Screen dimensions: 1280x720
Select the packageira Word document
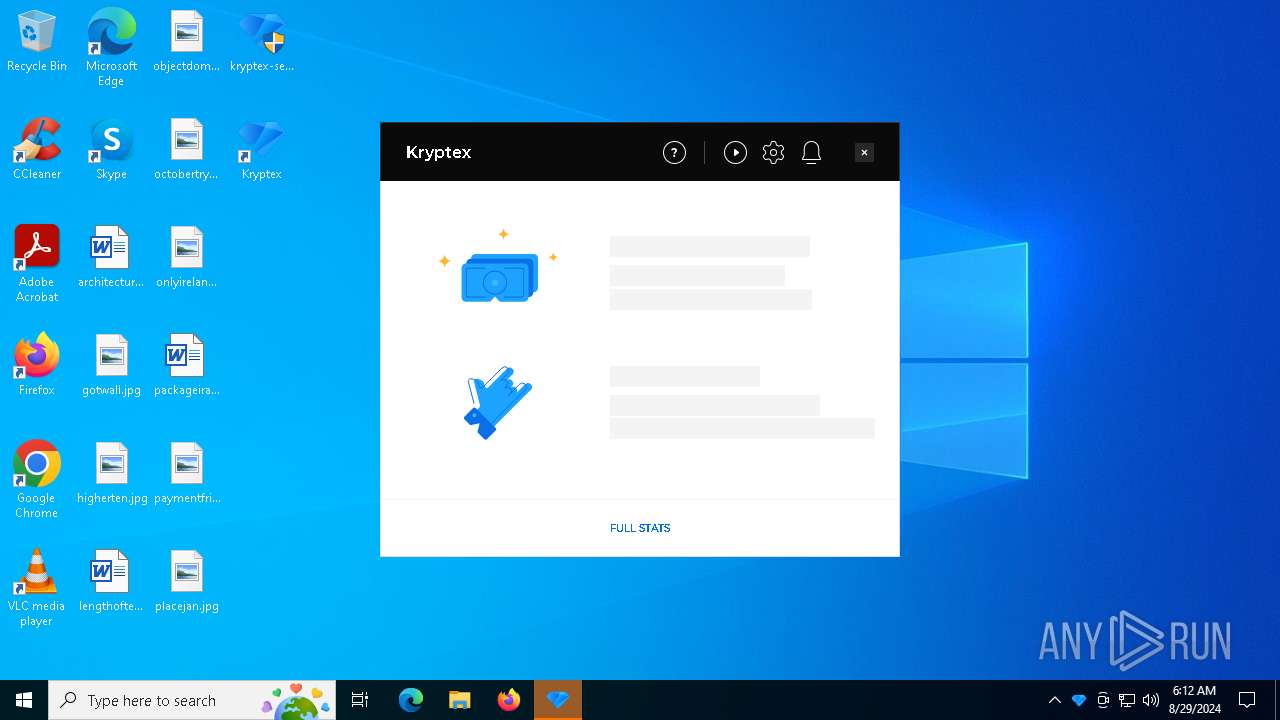(187, 366)
